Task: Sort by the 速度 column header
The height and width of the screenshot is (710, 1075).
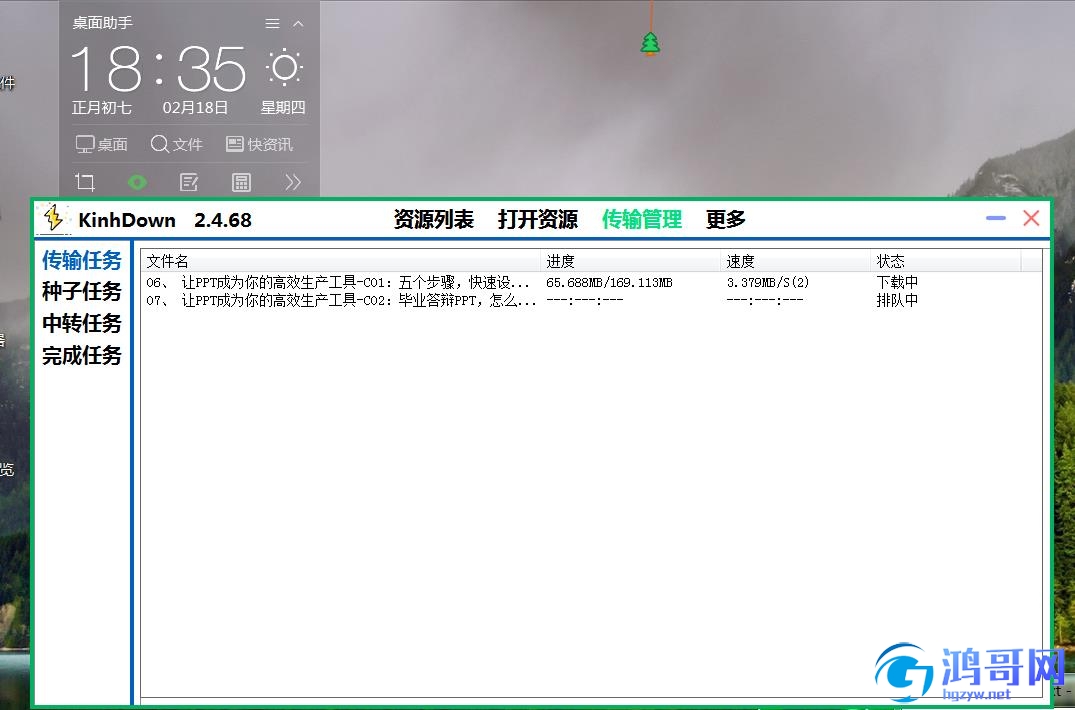Action: click(x=796, y=261)
